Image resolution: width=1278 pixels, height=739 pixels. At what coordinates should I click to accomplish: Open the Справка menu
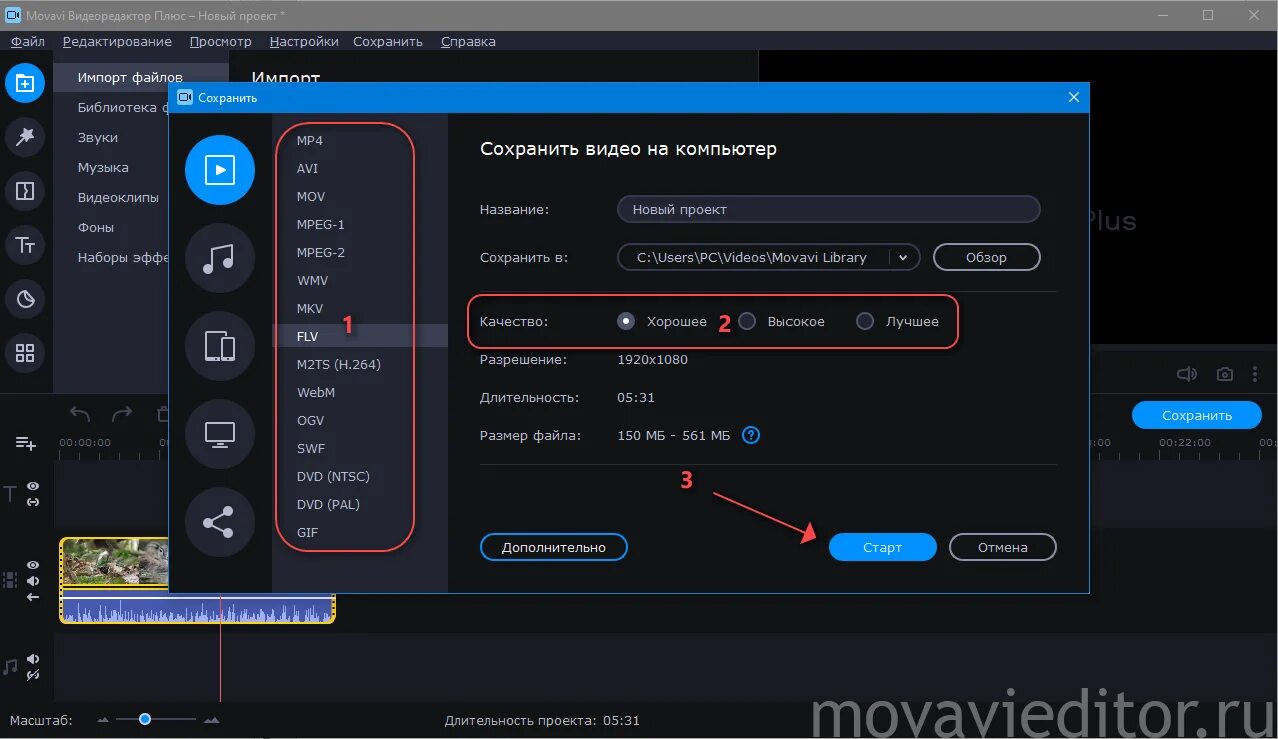click(x=468, y=41)
